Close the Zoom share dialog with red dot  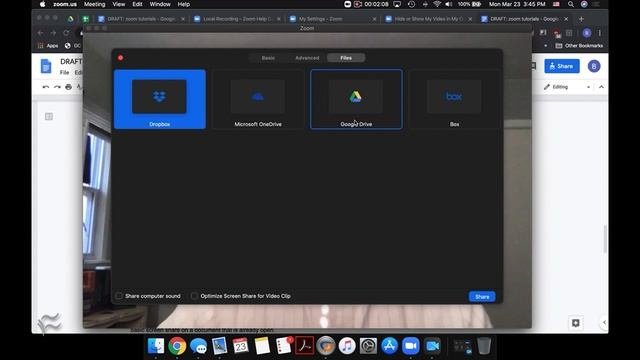pyautogui.click(x=120, y=58)
